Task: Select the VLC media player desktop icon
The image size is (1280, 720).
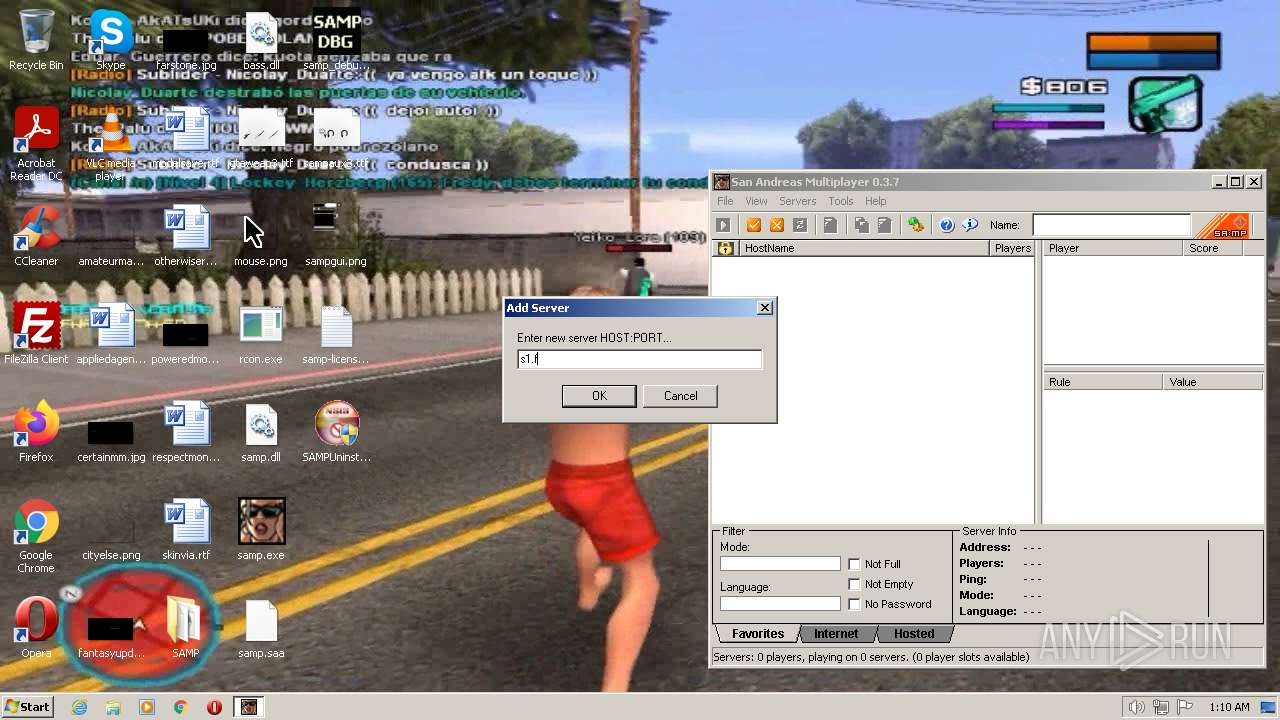Action: pos(111,145)
